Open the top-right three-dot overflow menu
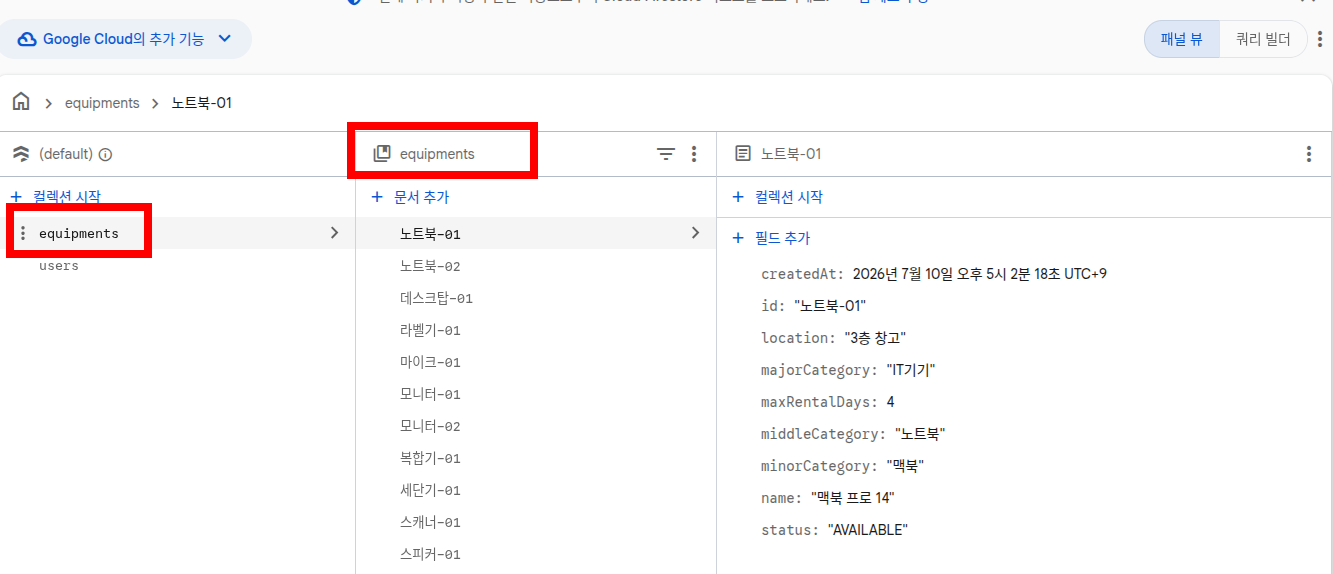 coord(1320,40)
